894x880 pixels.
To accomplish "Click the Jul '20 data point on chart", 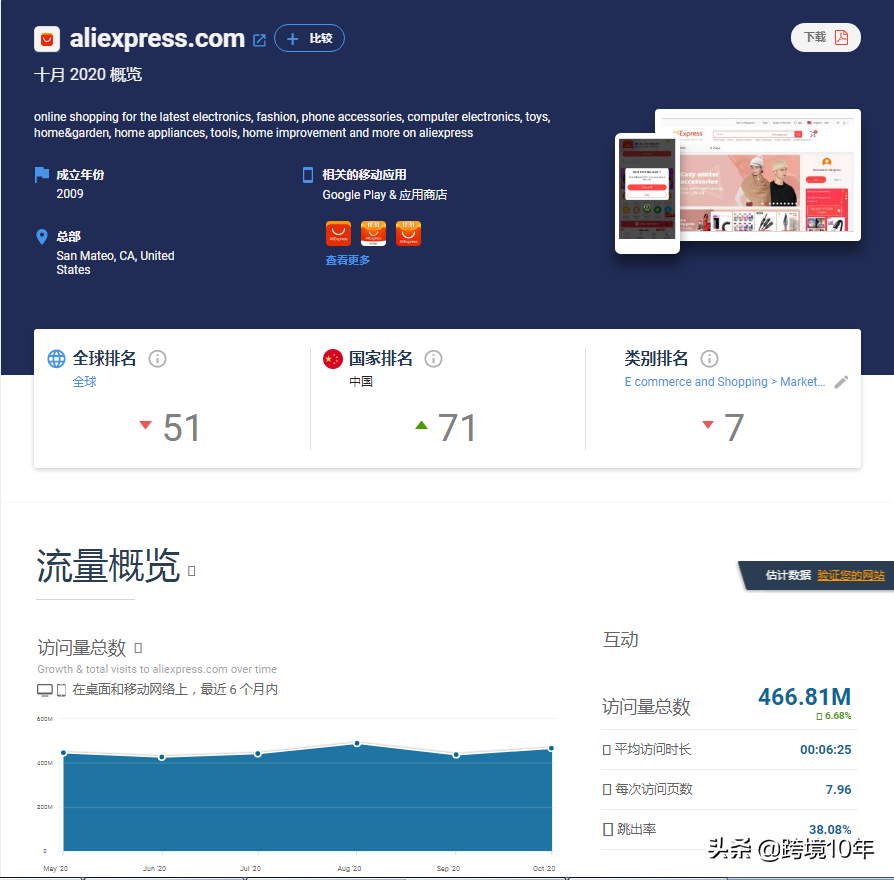I will pos(258,754).
